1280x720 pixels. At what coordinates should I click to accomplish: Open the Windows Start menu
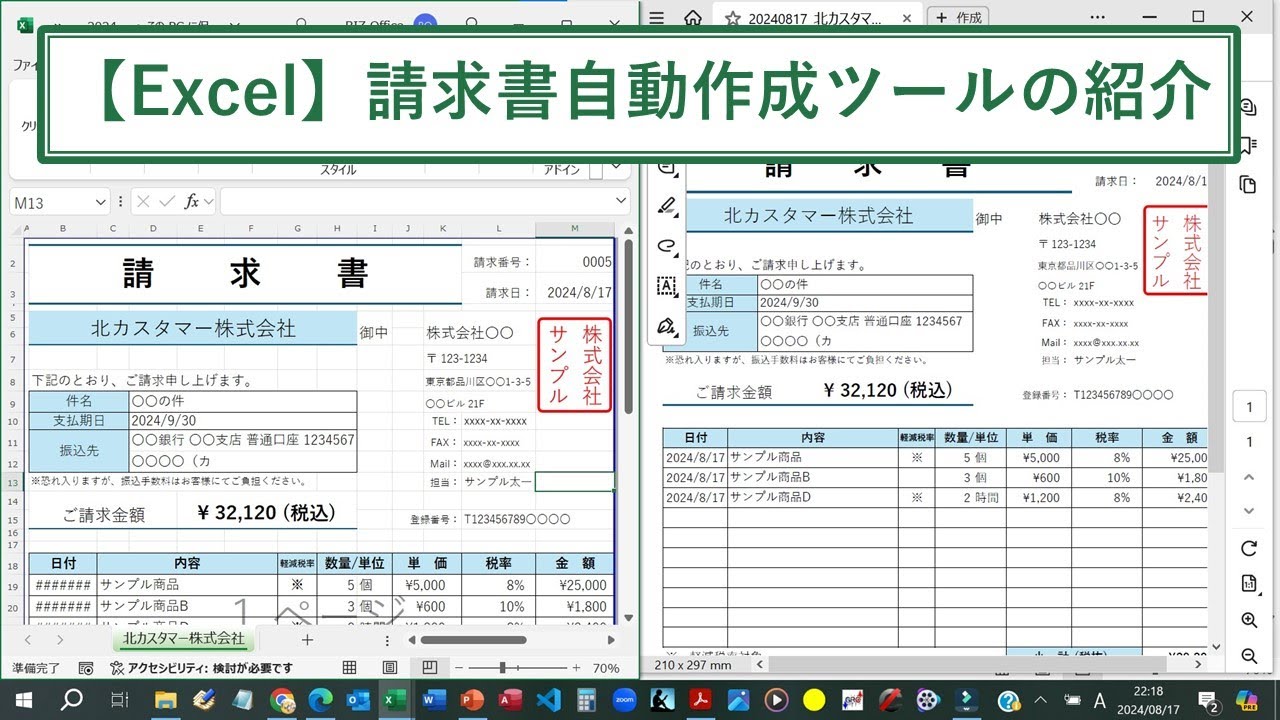pos(24,700)
